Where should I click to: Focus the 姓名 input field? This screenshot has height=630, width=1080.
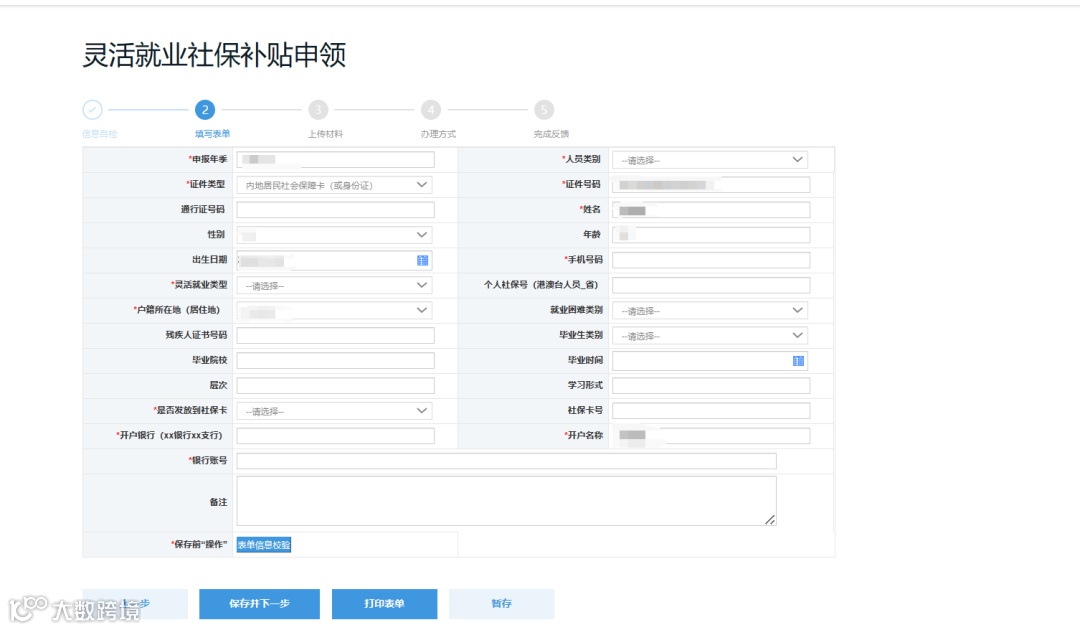click(711, 209)
